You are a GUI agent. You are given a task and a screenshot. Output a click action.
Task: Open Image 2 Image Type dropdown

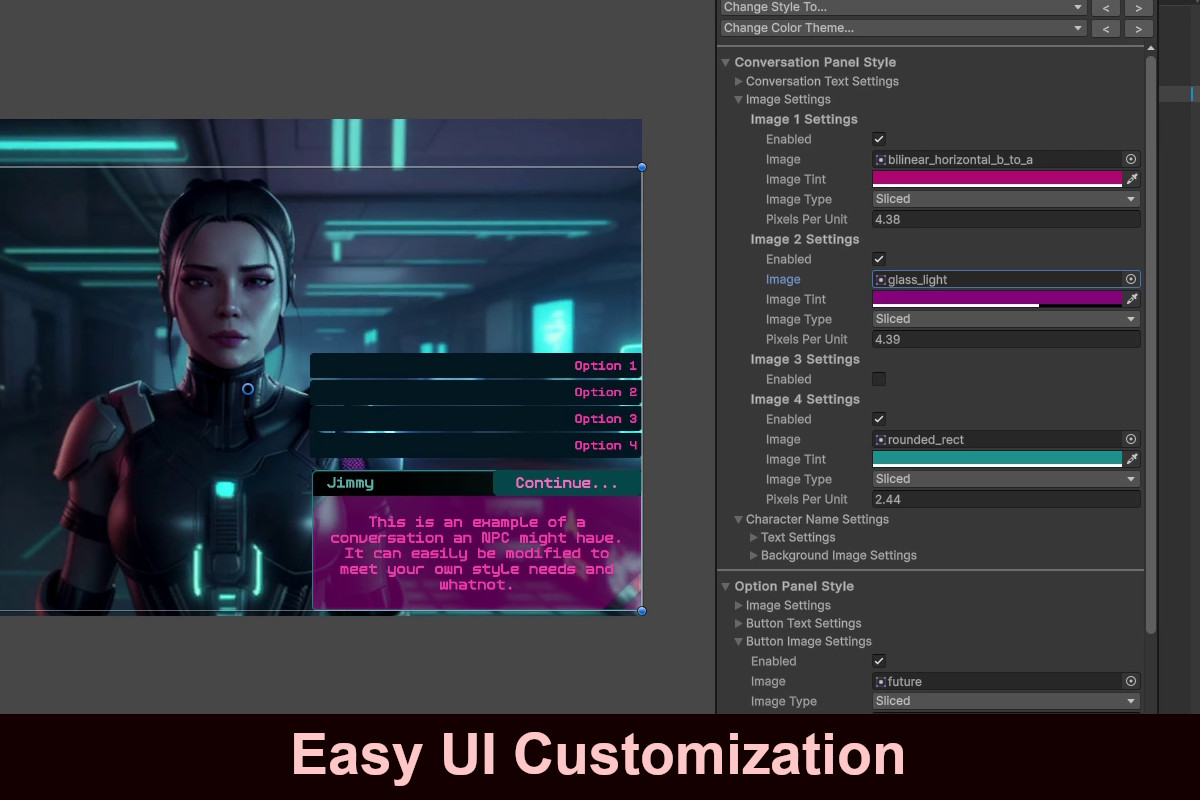1006,319
